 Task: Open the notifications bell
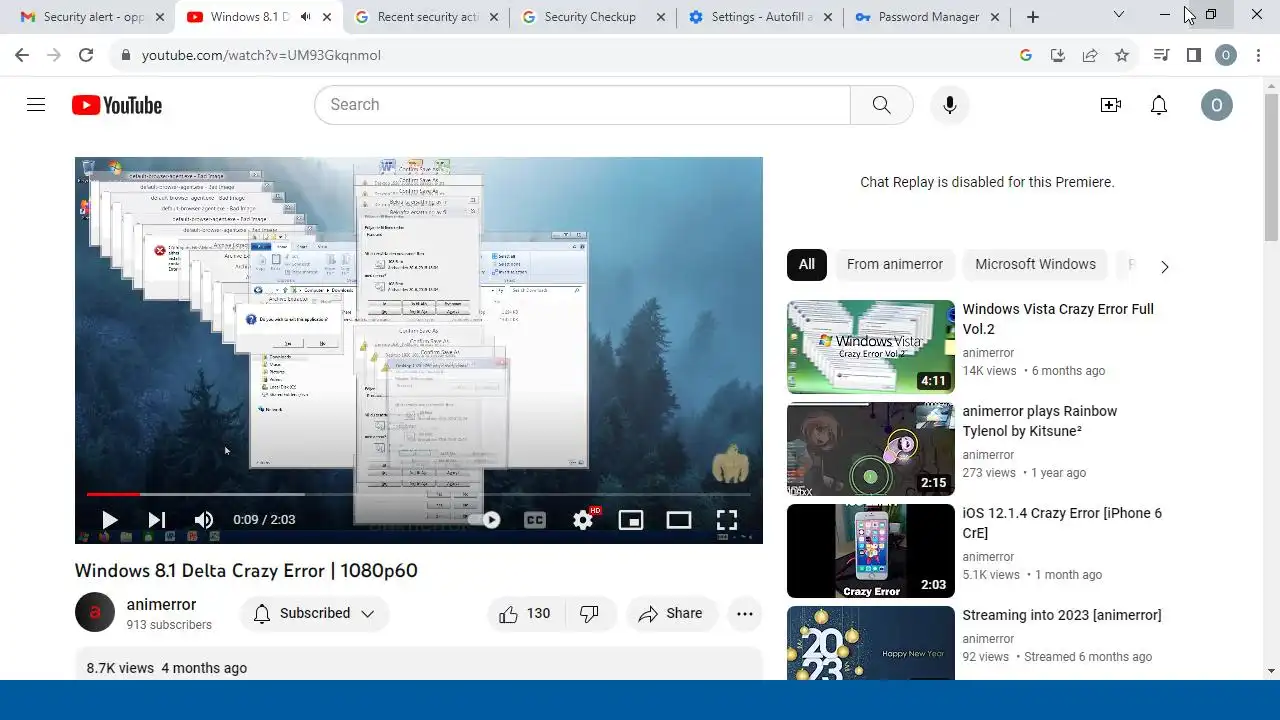coord(1159,105)
